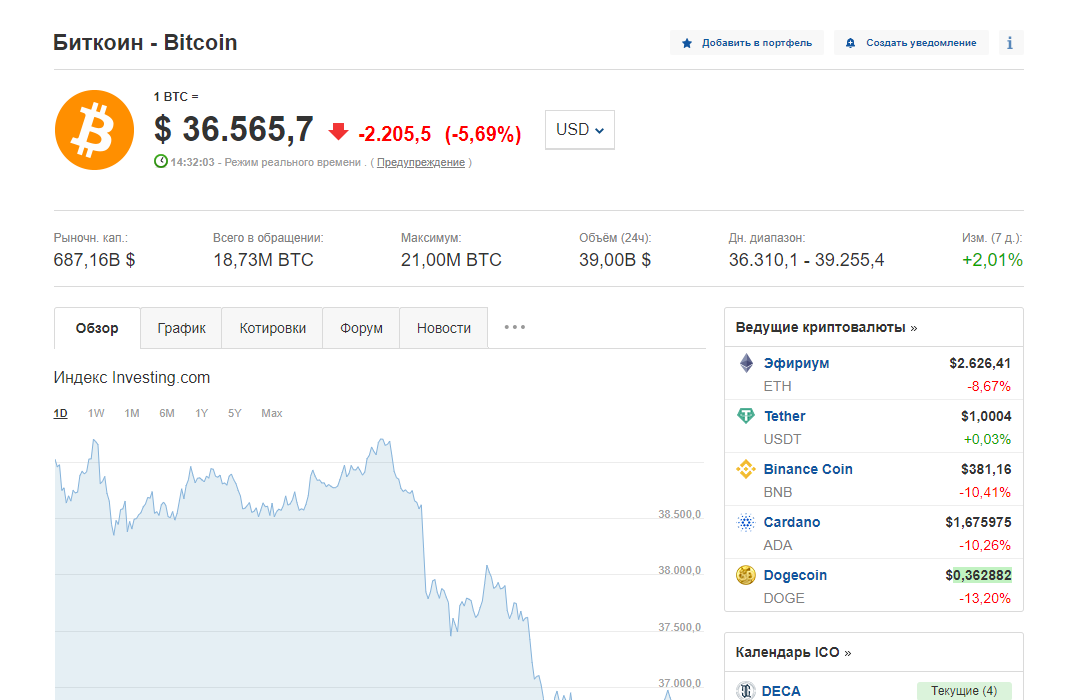Click the red down arrow price indicator
This screenshot has width=1073, height=700.
click(x=338, y=131)
